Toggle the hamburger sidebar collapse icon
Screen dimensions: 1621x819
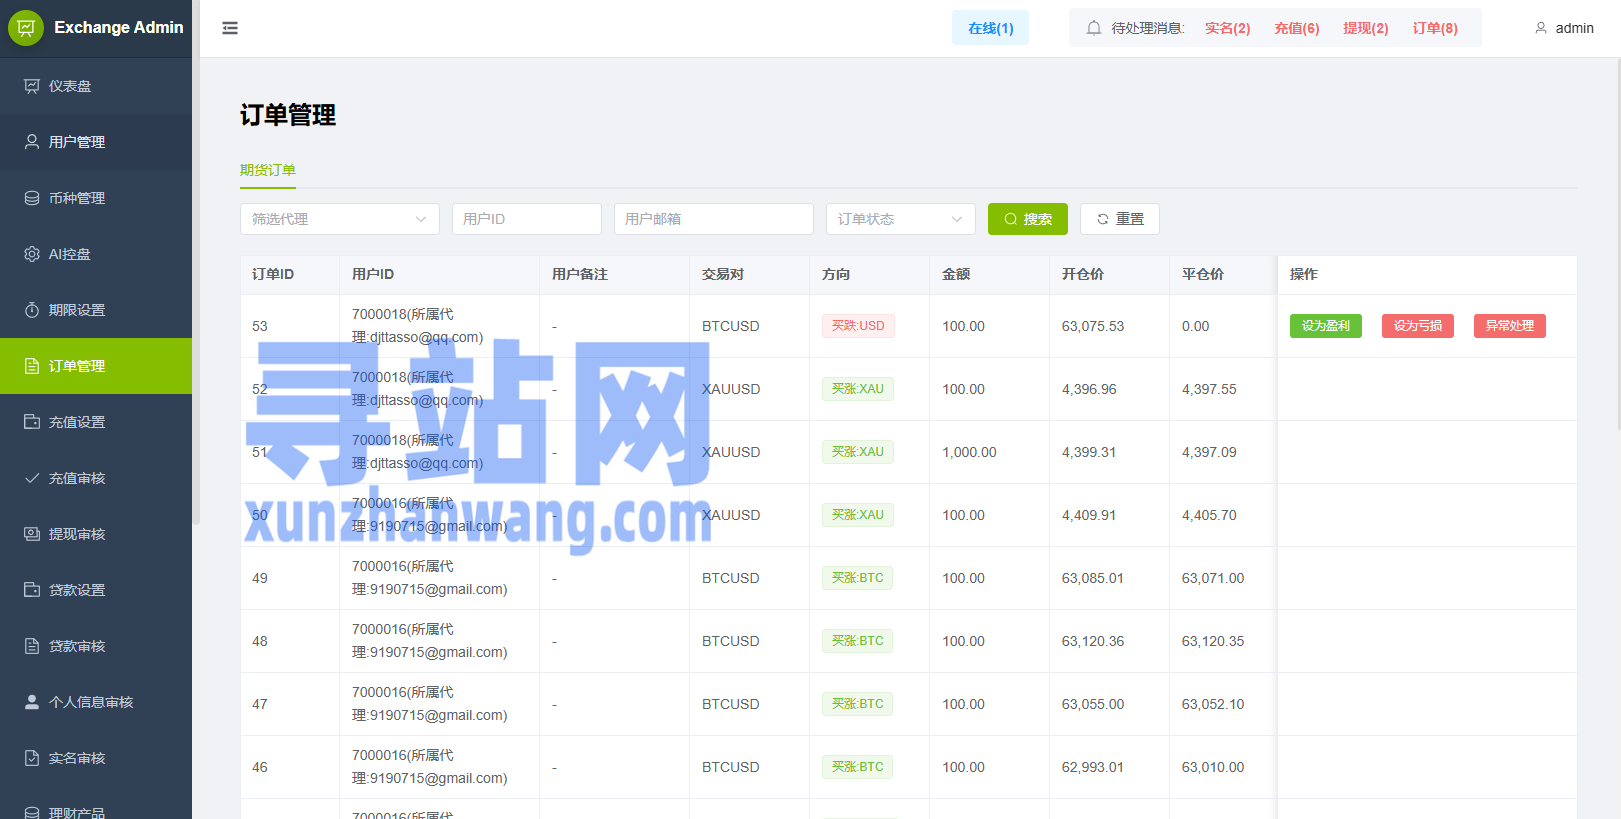coord(230,28)
